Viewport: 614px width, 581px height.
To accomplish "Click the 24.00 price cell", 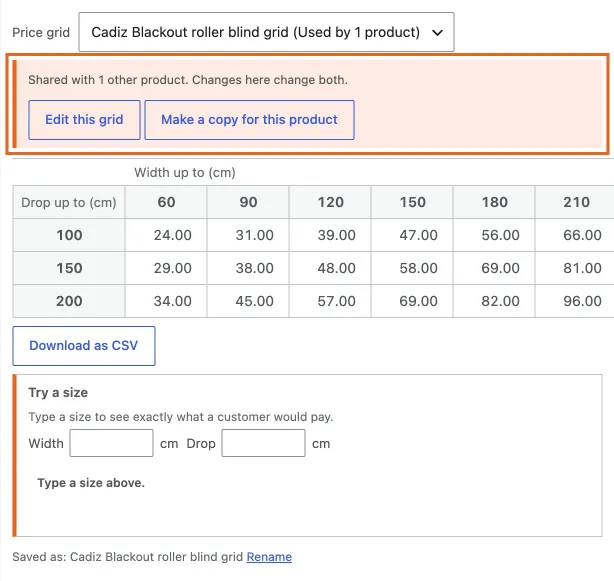I will pyautogui.click(x=166, y=235).
